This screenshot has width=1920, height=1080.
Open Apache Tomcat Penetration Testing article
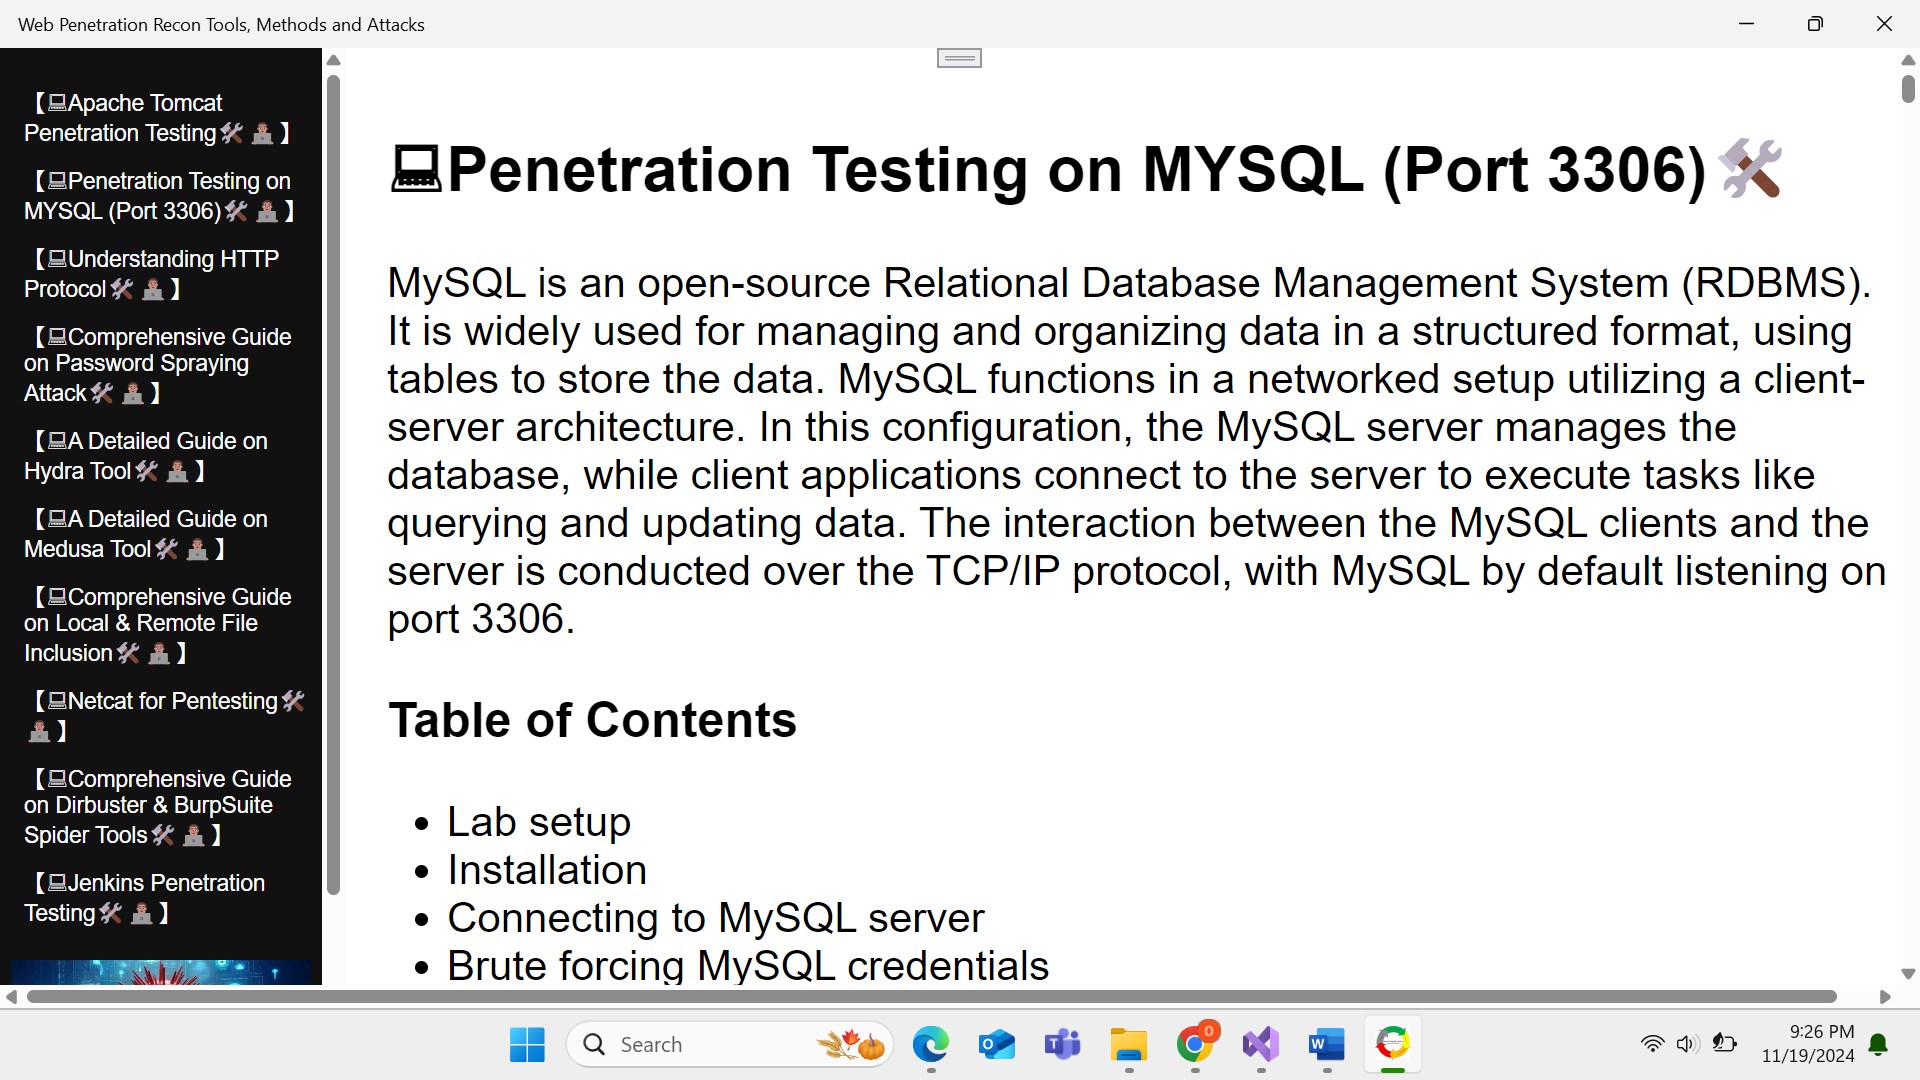pyautogui.click(x=158, y=118)
